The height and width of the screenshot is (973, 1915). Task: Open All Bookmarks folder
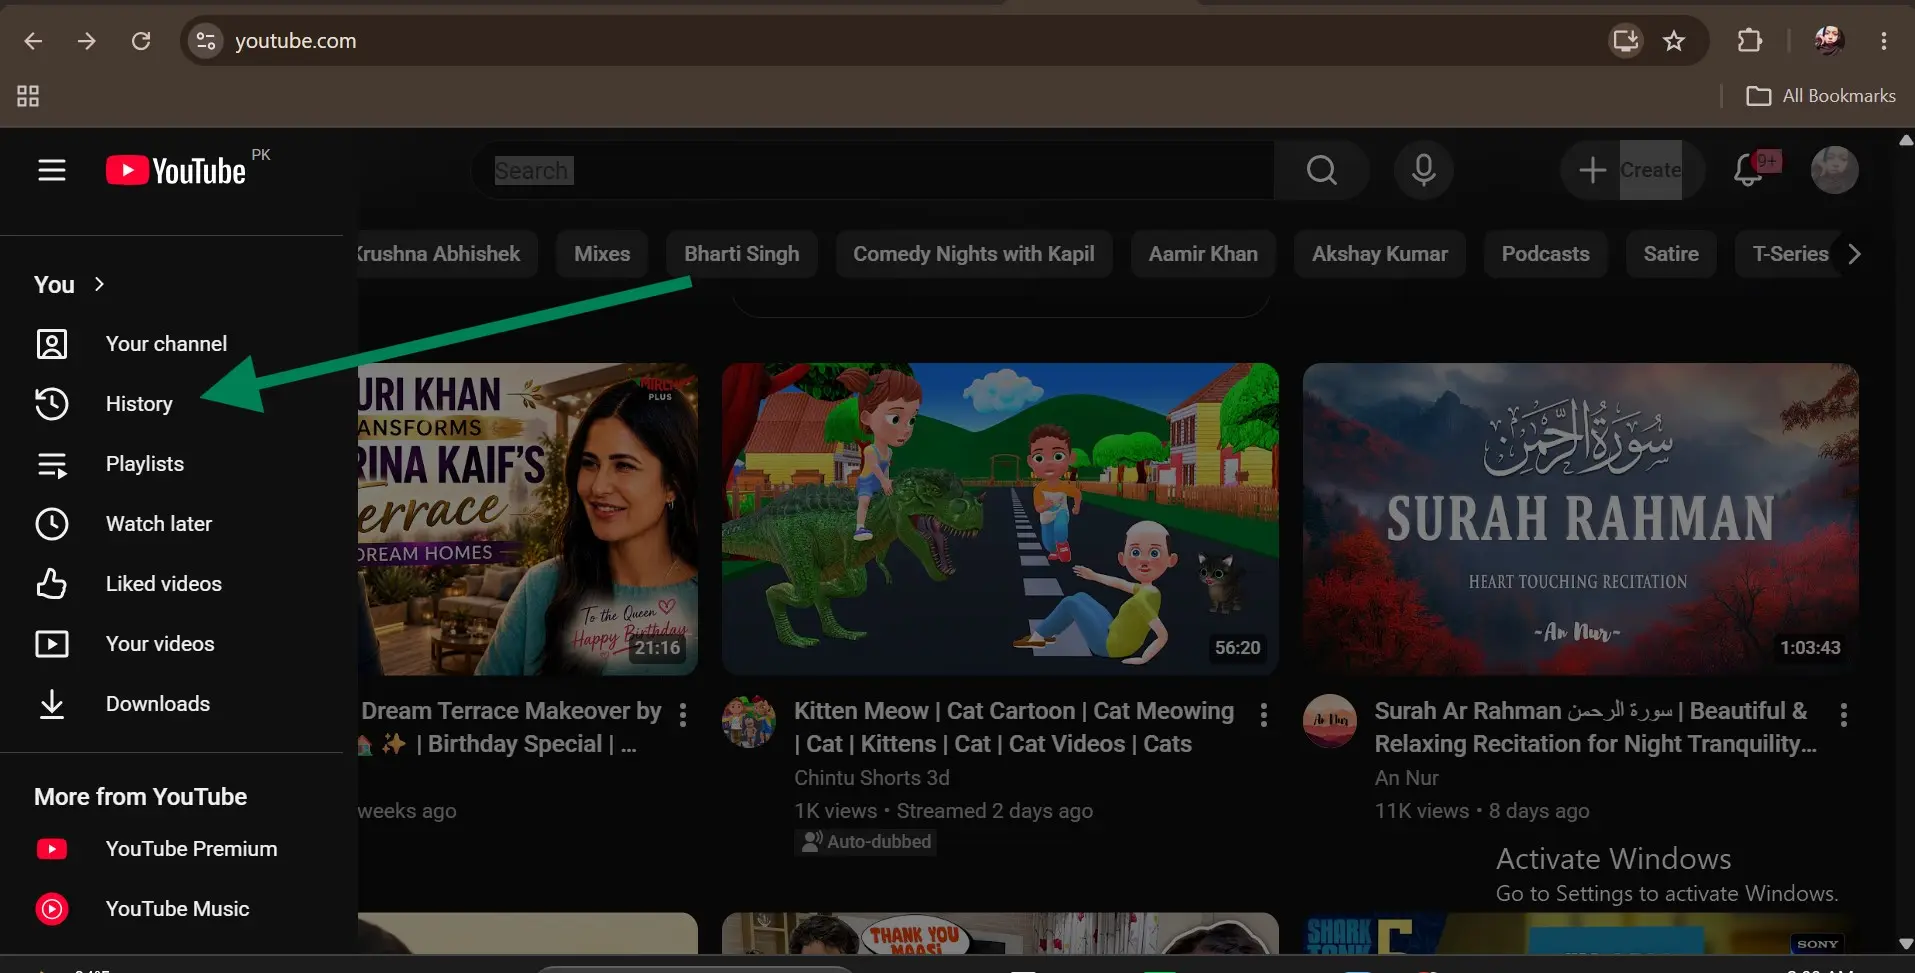[x=1820, y=96]
